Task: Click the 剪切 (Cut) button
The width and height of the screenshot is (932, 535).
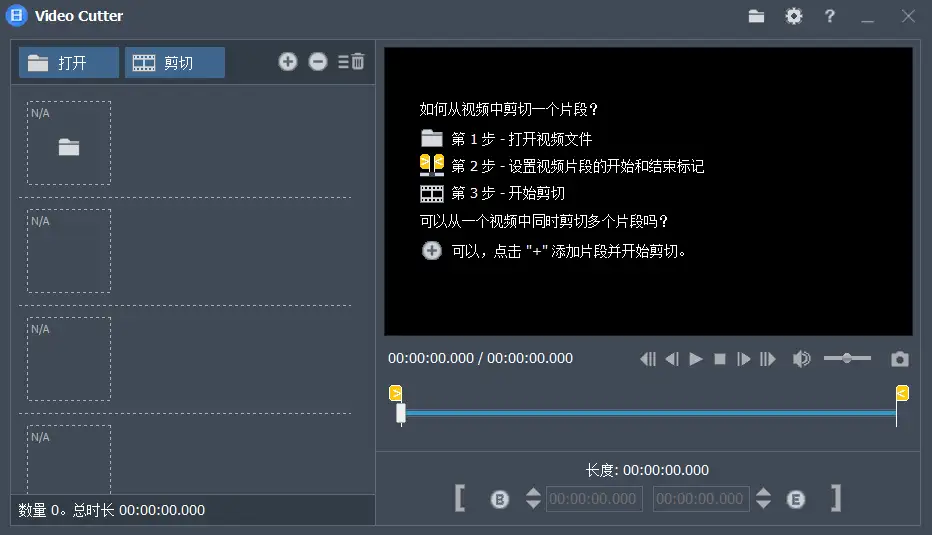Action: click(174, 63)
